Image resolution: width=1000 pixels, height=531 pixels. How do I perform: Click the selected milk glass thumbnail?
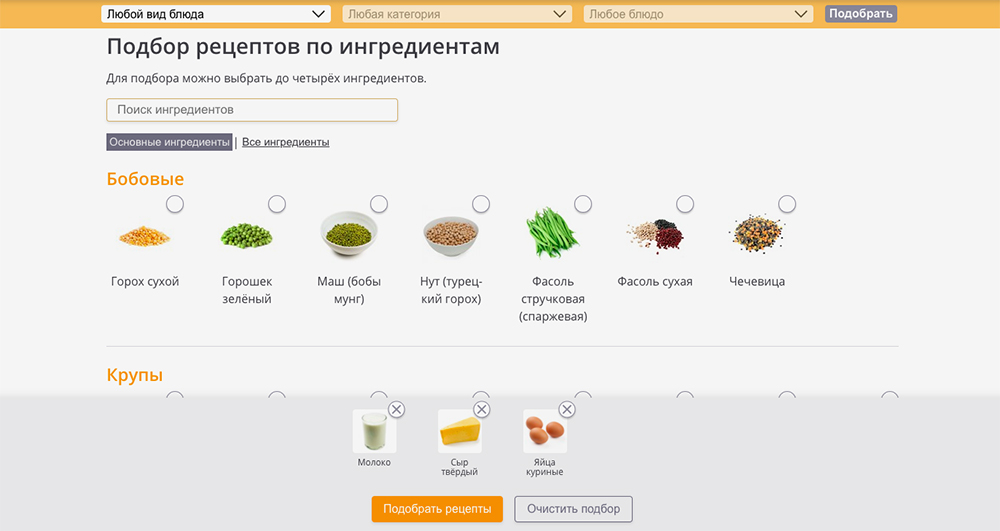click(374, 432)
